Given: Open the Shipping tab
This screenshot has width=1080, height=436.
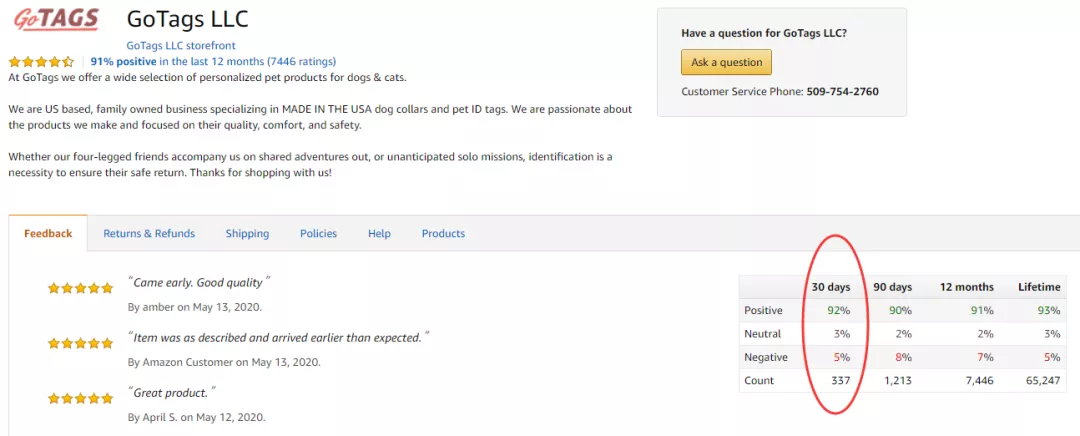Looking at the screenshot, I should point(247,233).
